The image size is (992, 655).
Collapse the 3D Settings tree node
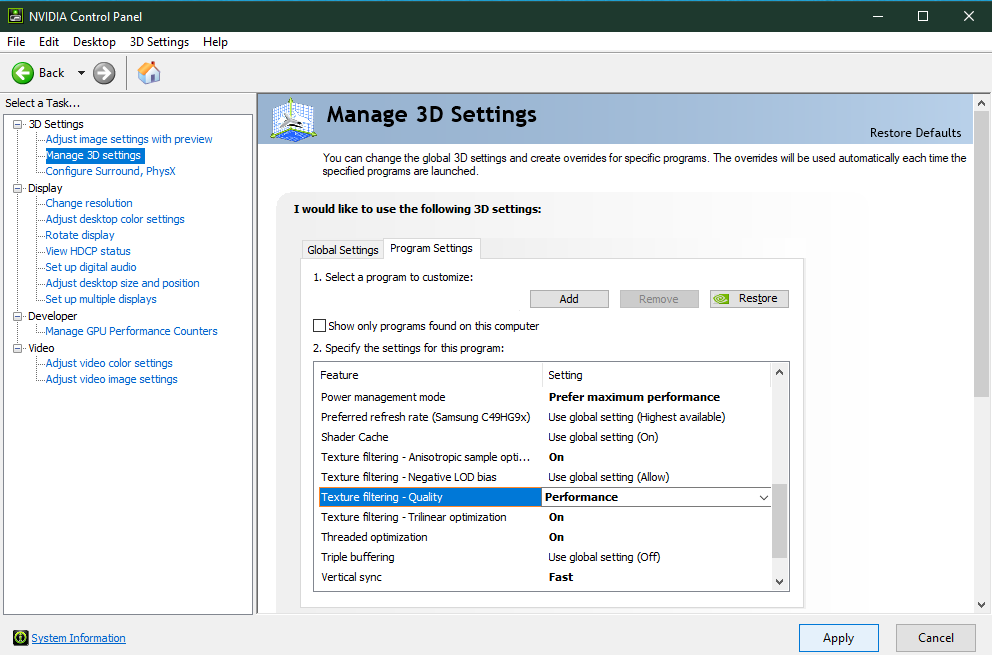(17, 124)
